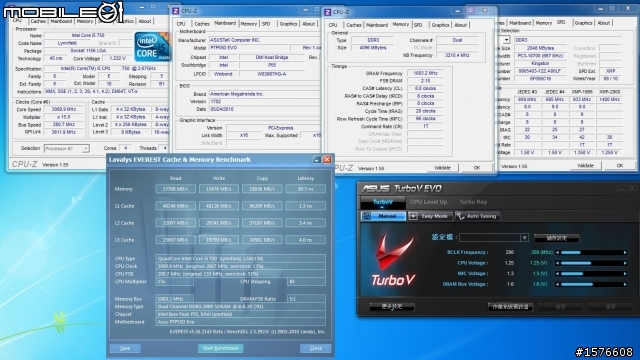Open the slot selection dropdown in the SPD window

506,40
